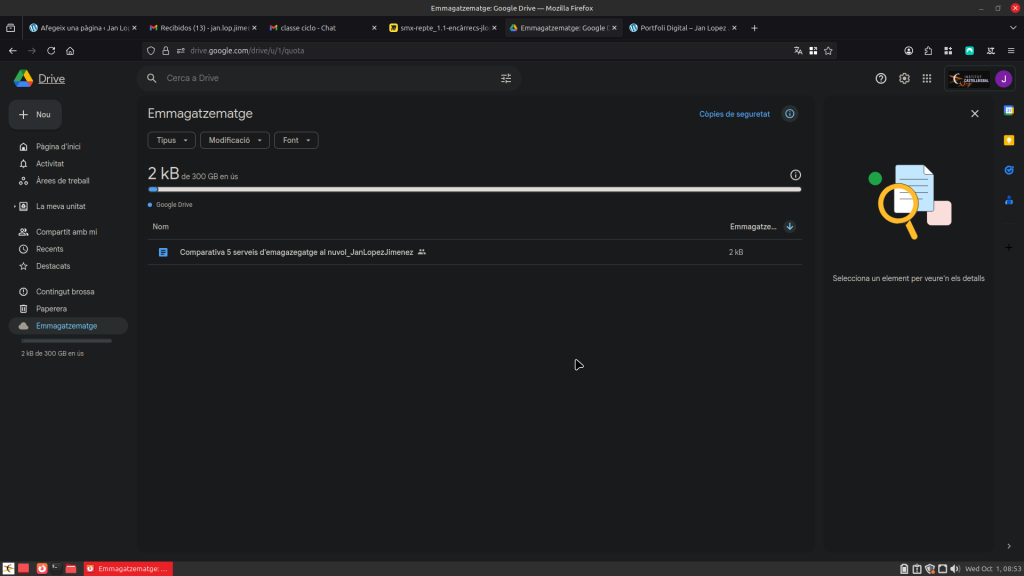Open Google Tasks in side panel
1024x576 pixels.
click(x=1009, y=170)
